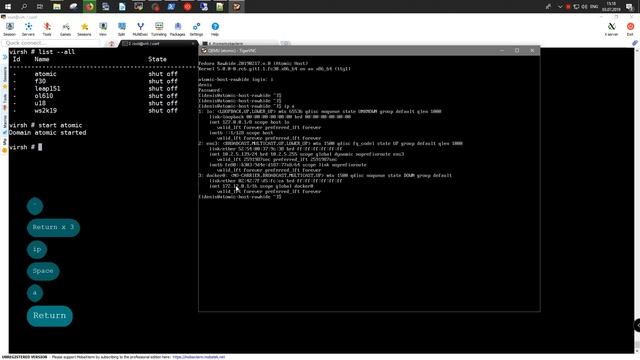Screen dimensions: 640x360
Task: Click the 'ol610' domain name
Action: click(x=44, y=96)
